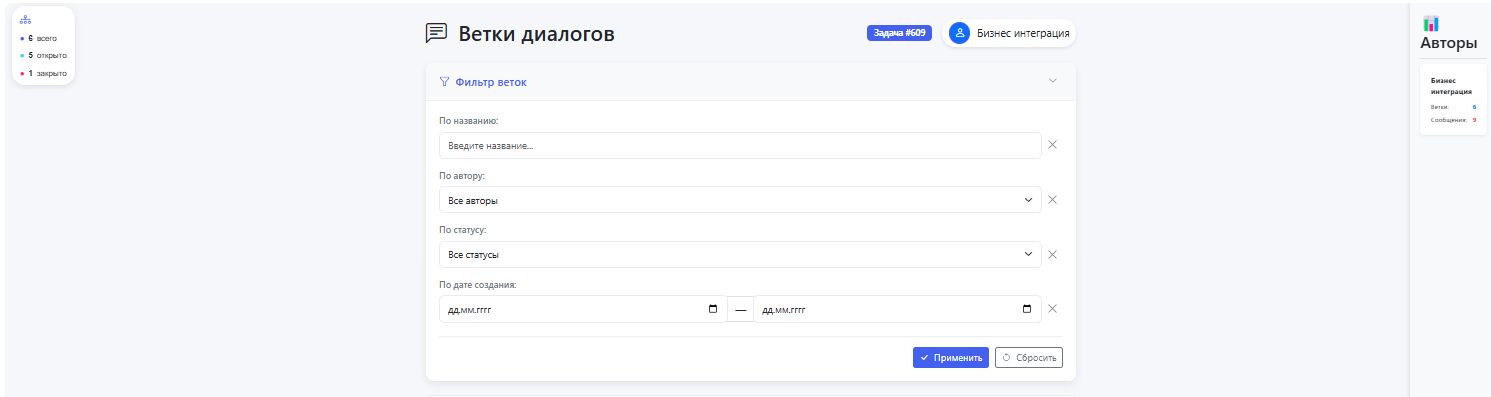Image resolution: width=1491 pixels, height=397 pixels.
Task: Click the По автору label
Action: [x=462, y=175]
